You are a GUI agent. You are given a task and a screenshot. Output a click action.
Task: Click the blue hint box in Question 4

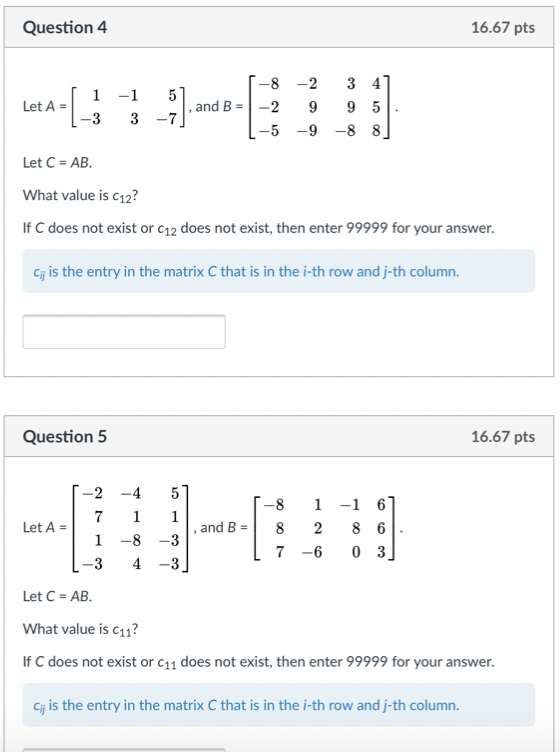click(x=279, y=271)
